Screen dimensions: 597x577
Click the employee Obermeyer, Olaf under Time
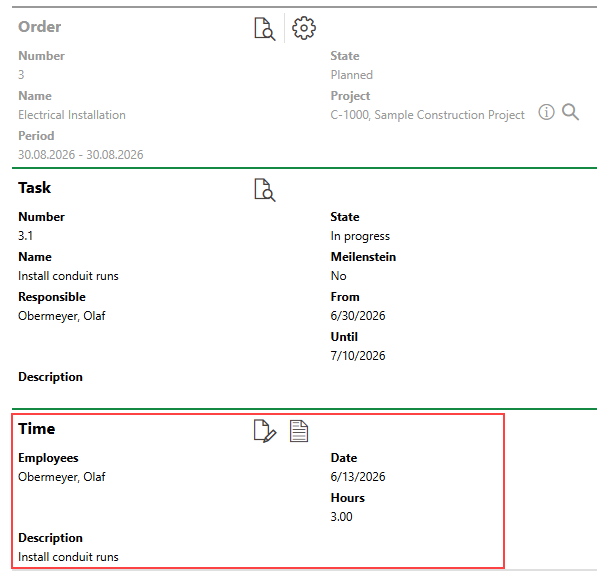[x=62, y=477]
